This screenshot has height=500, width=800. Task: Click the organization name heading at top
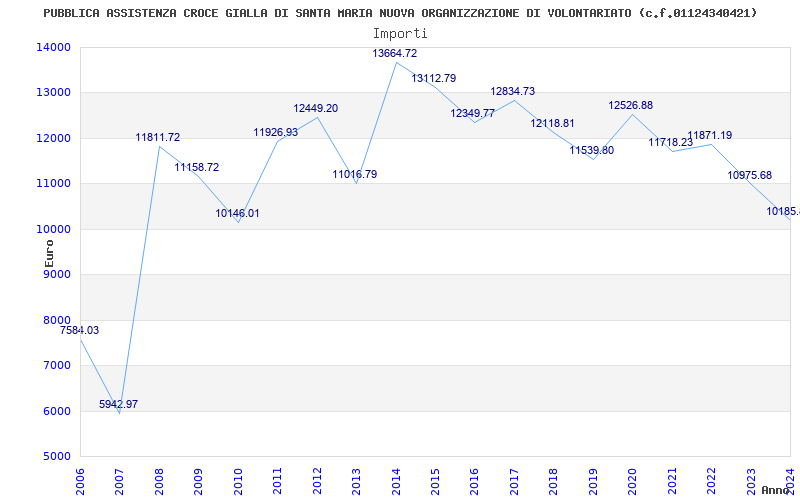400,13
